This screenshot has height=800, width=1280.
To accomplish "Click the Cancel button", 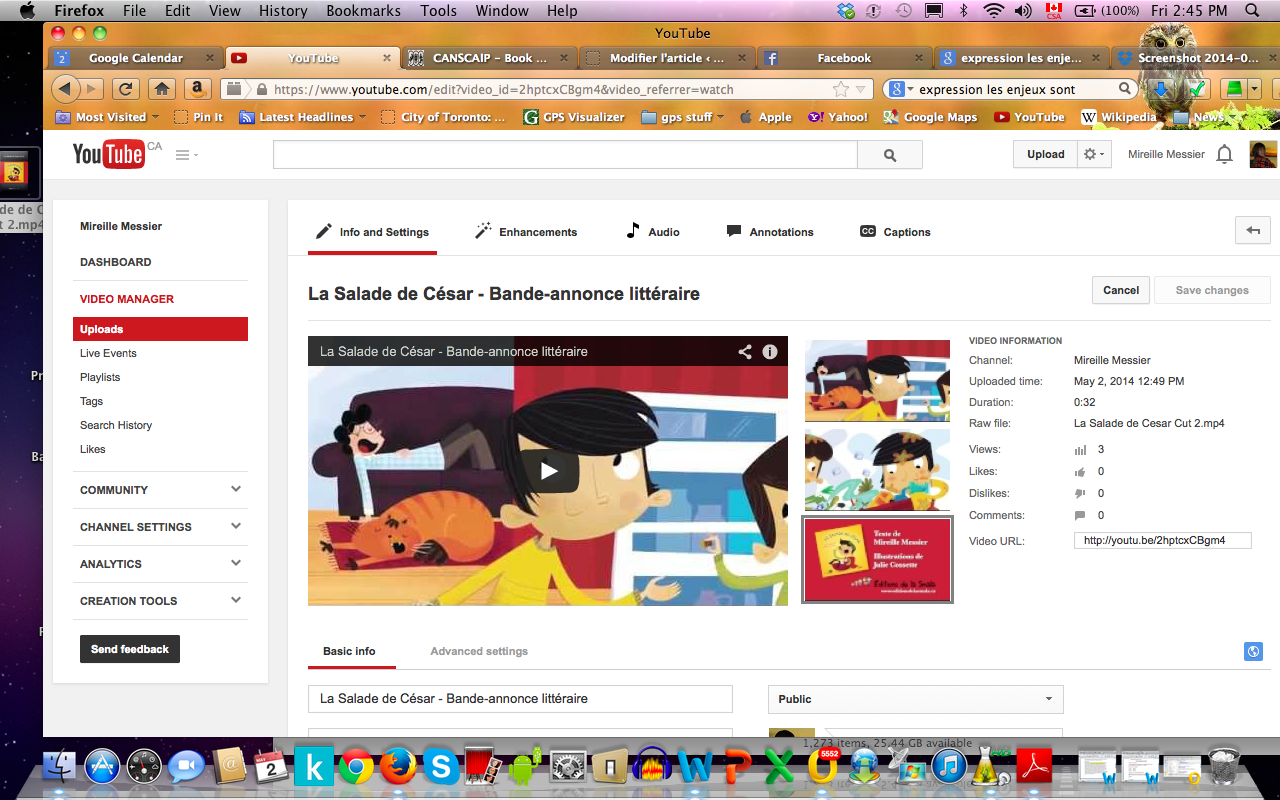I will pyautogui.click(x=1120, y=290).
